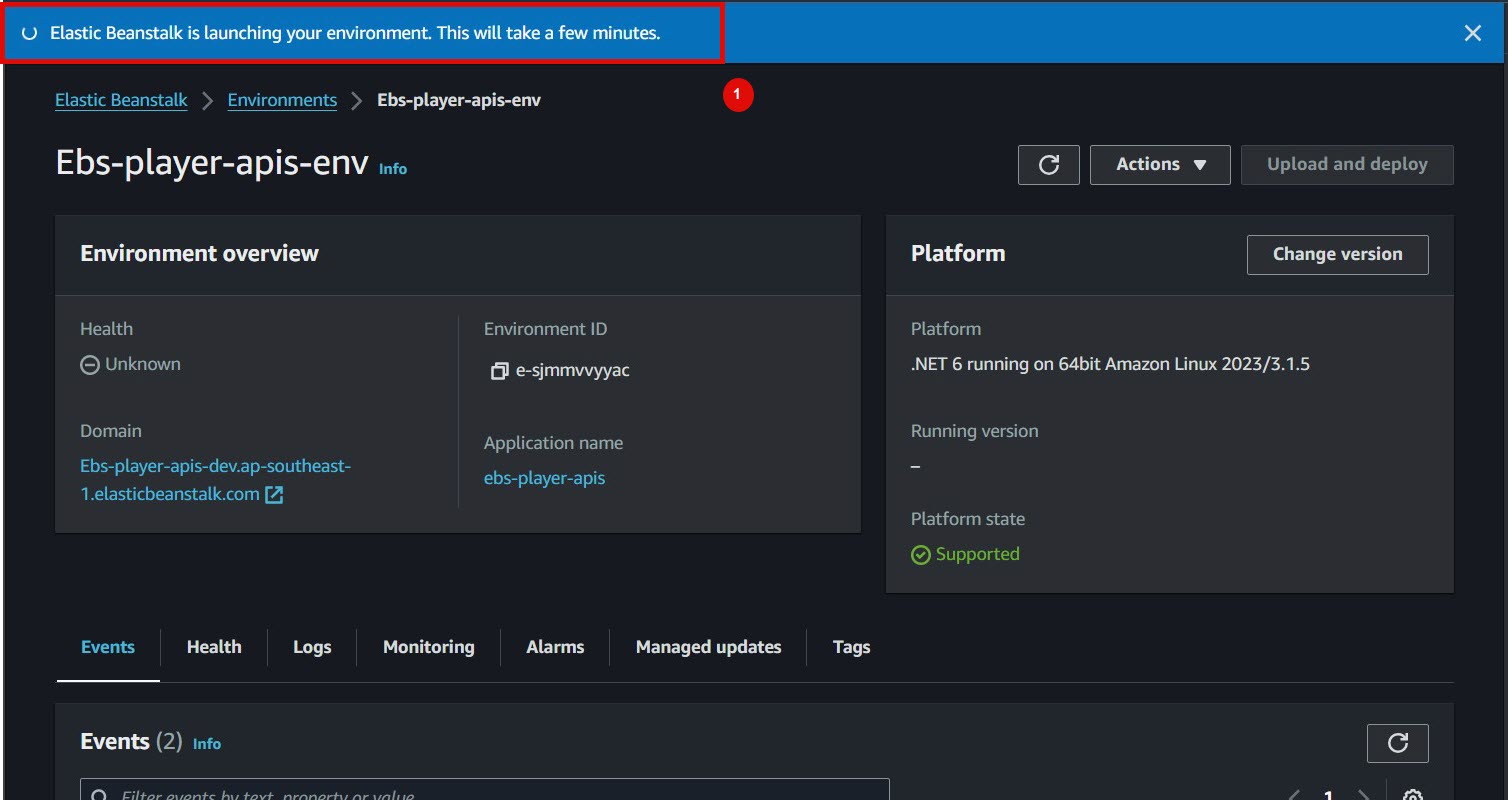Screen dimensions: 1508x800
Task: Switch to the Tags tab
Action: coord(851,647)
